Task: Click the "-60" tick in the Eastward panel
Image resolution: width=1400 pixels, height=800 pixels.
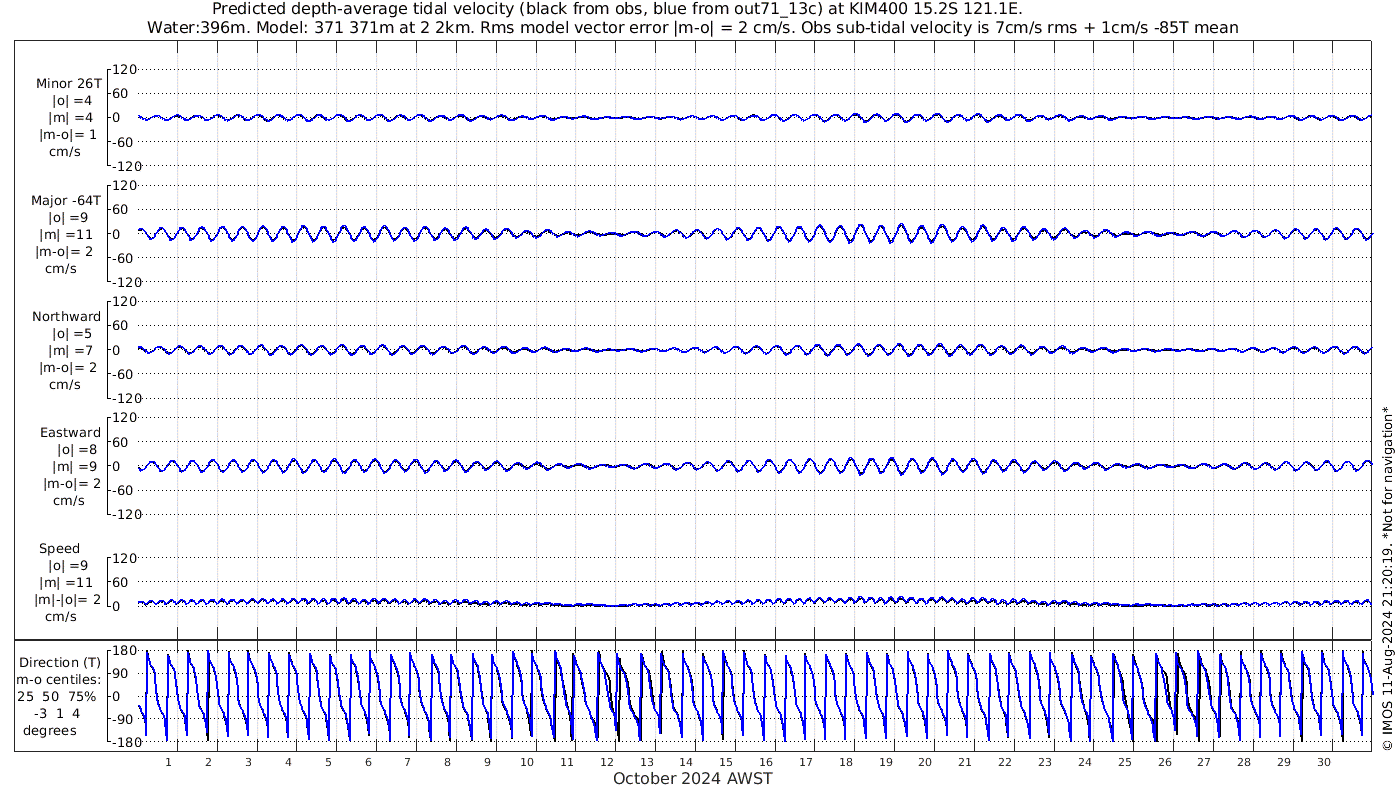Action: point(124,490)
